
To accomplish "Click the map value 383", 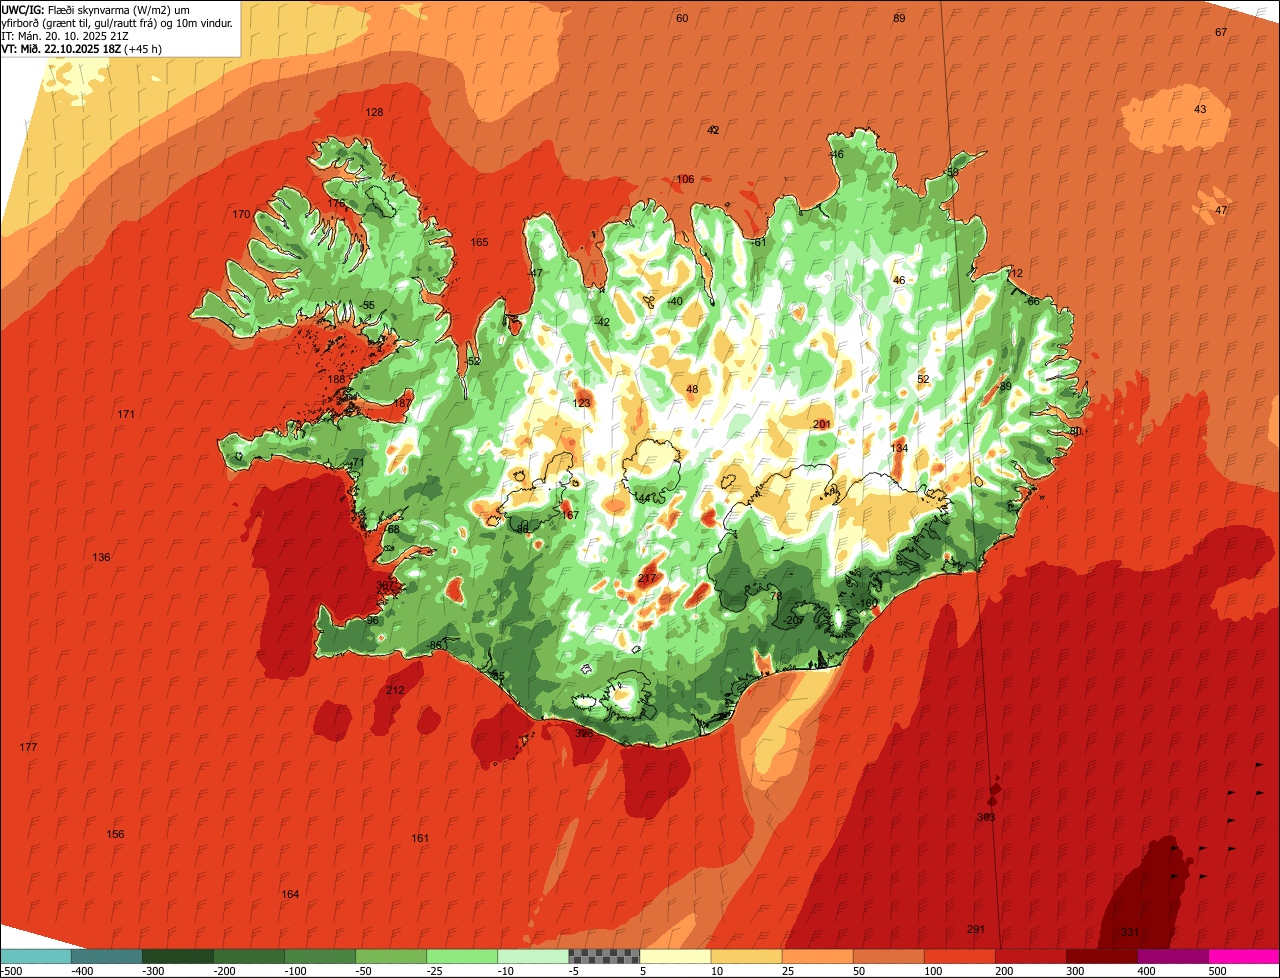I will [986, 817].
